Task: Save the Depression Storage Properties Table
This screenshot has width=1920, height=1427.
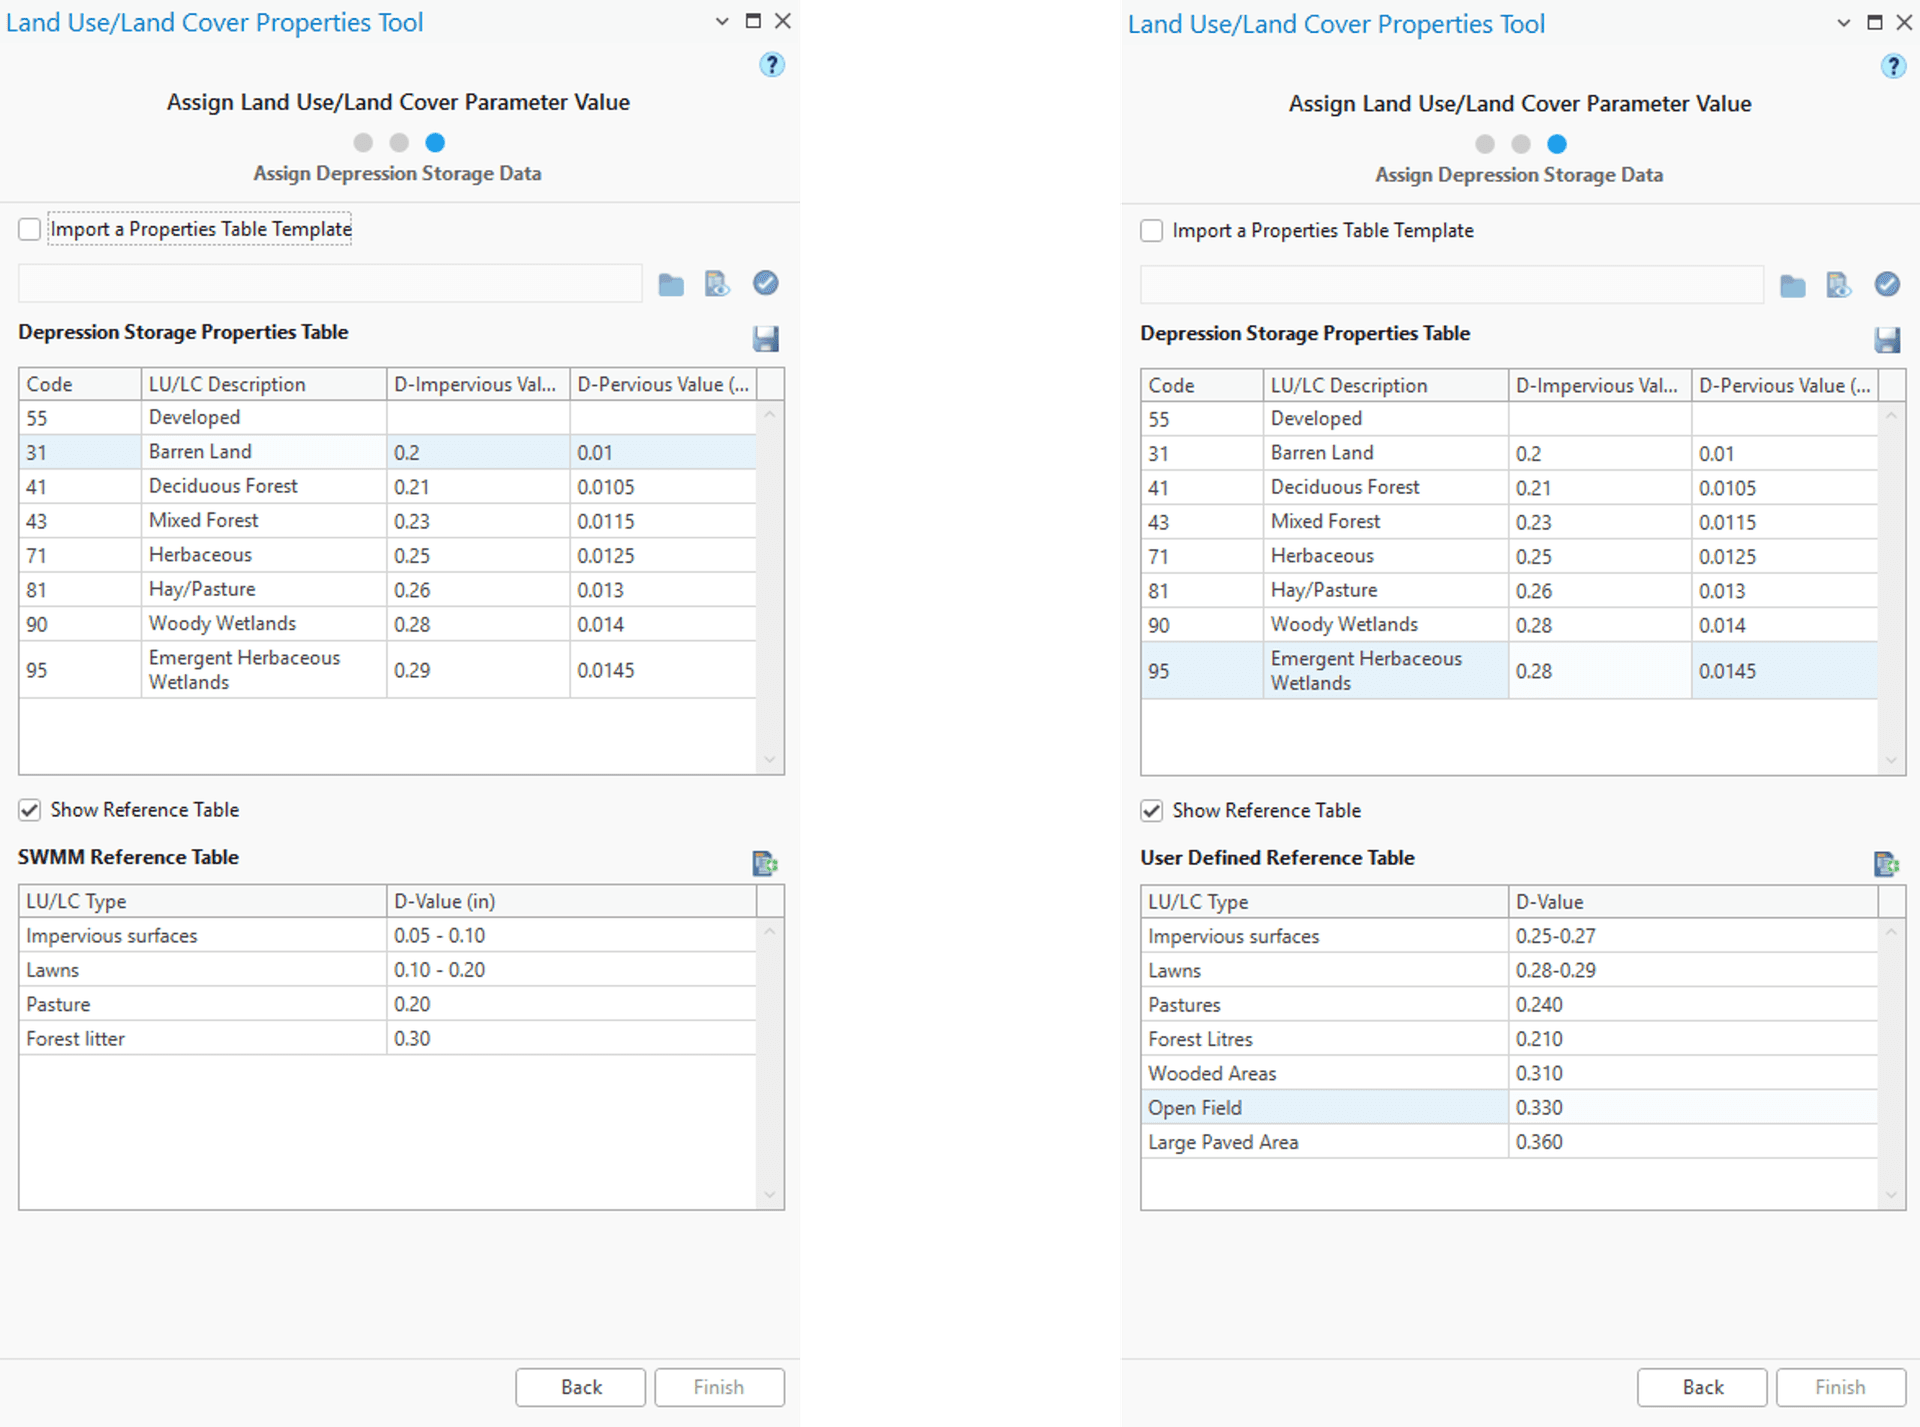Action: (x=765, y=339)
